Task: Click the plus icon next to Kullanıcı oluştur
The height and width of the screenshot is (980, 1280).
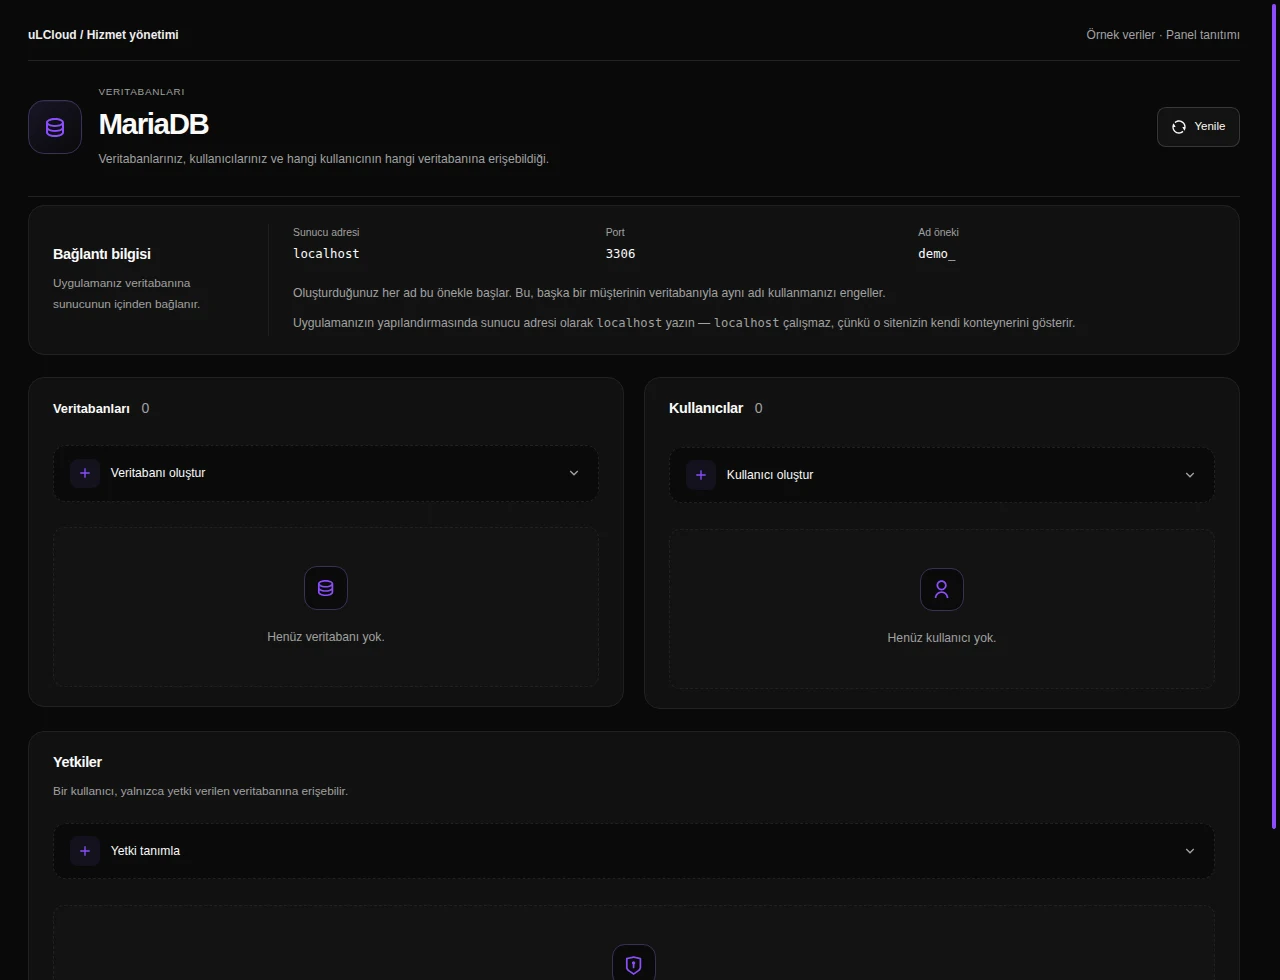Action: point(701,475)
